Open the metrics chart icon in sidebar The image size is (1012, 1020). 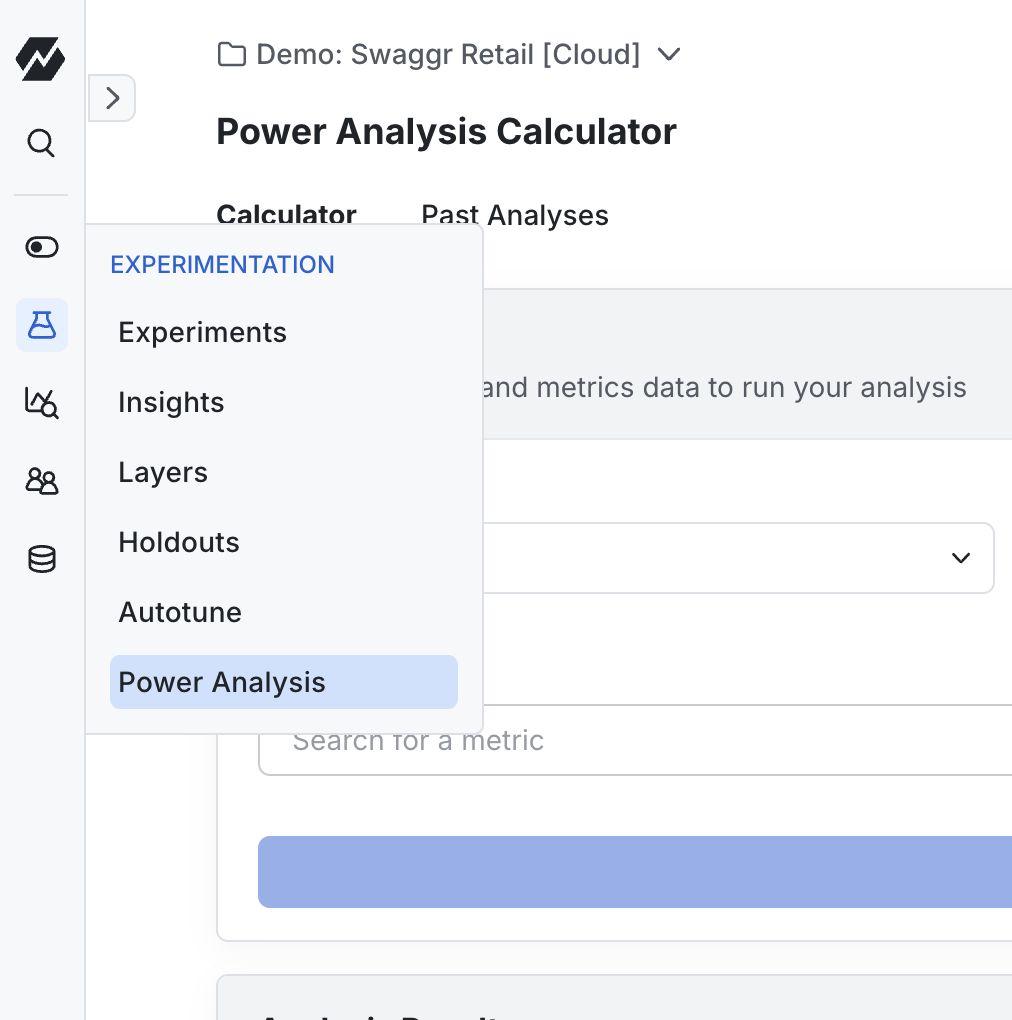pos(41,403)
